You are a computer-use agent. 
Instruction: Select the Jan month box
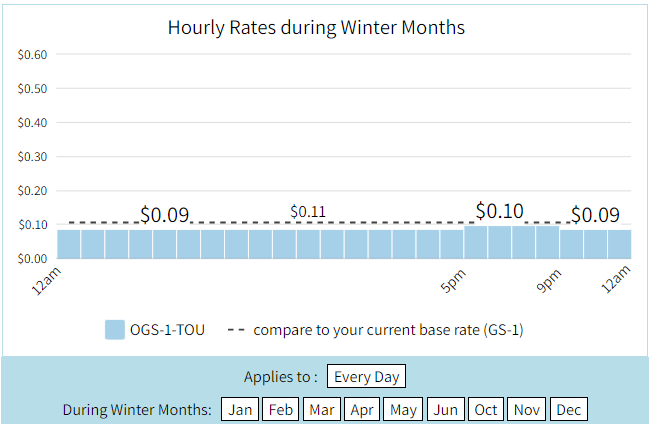(x=240, y=409)
